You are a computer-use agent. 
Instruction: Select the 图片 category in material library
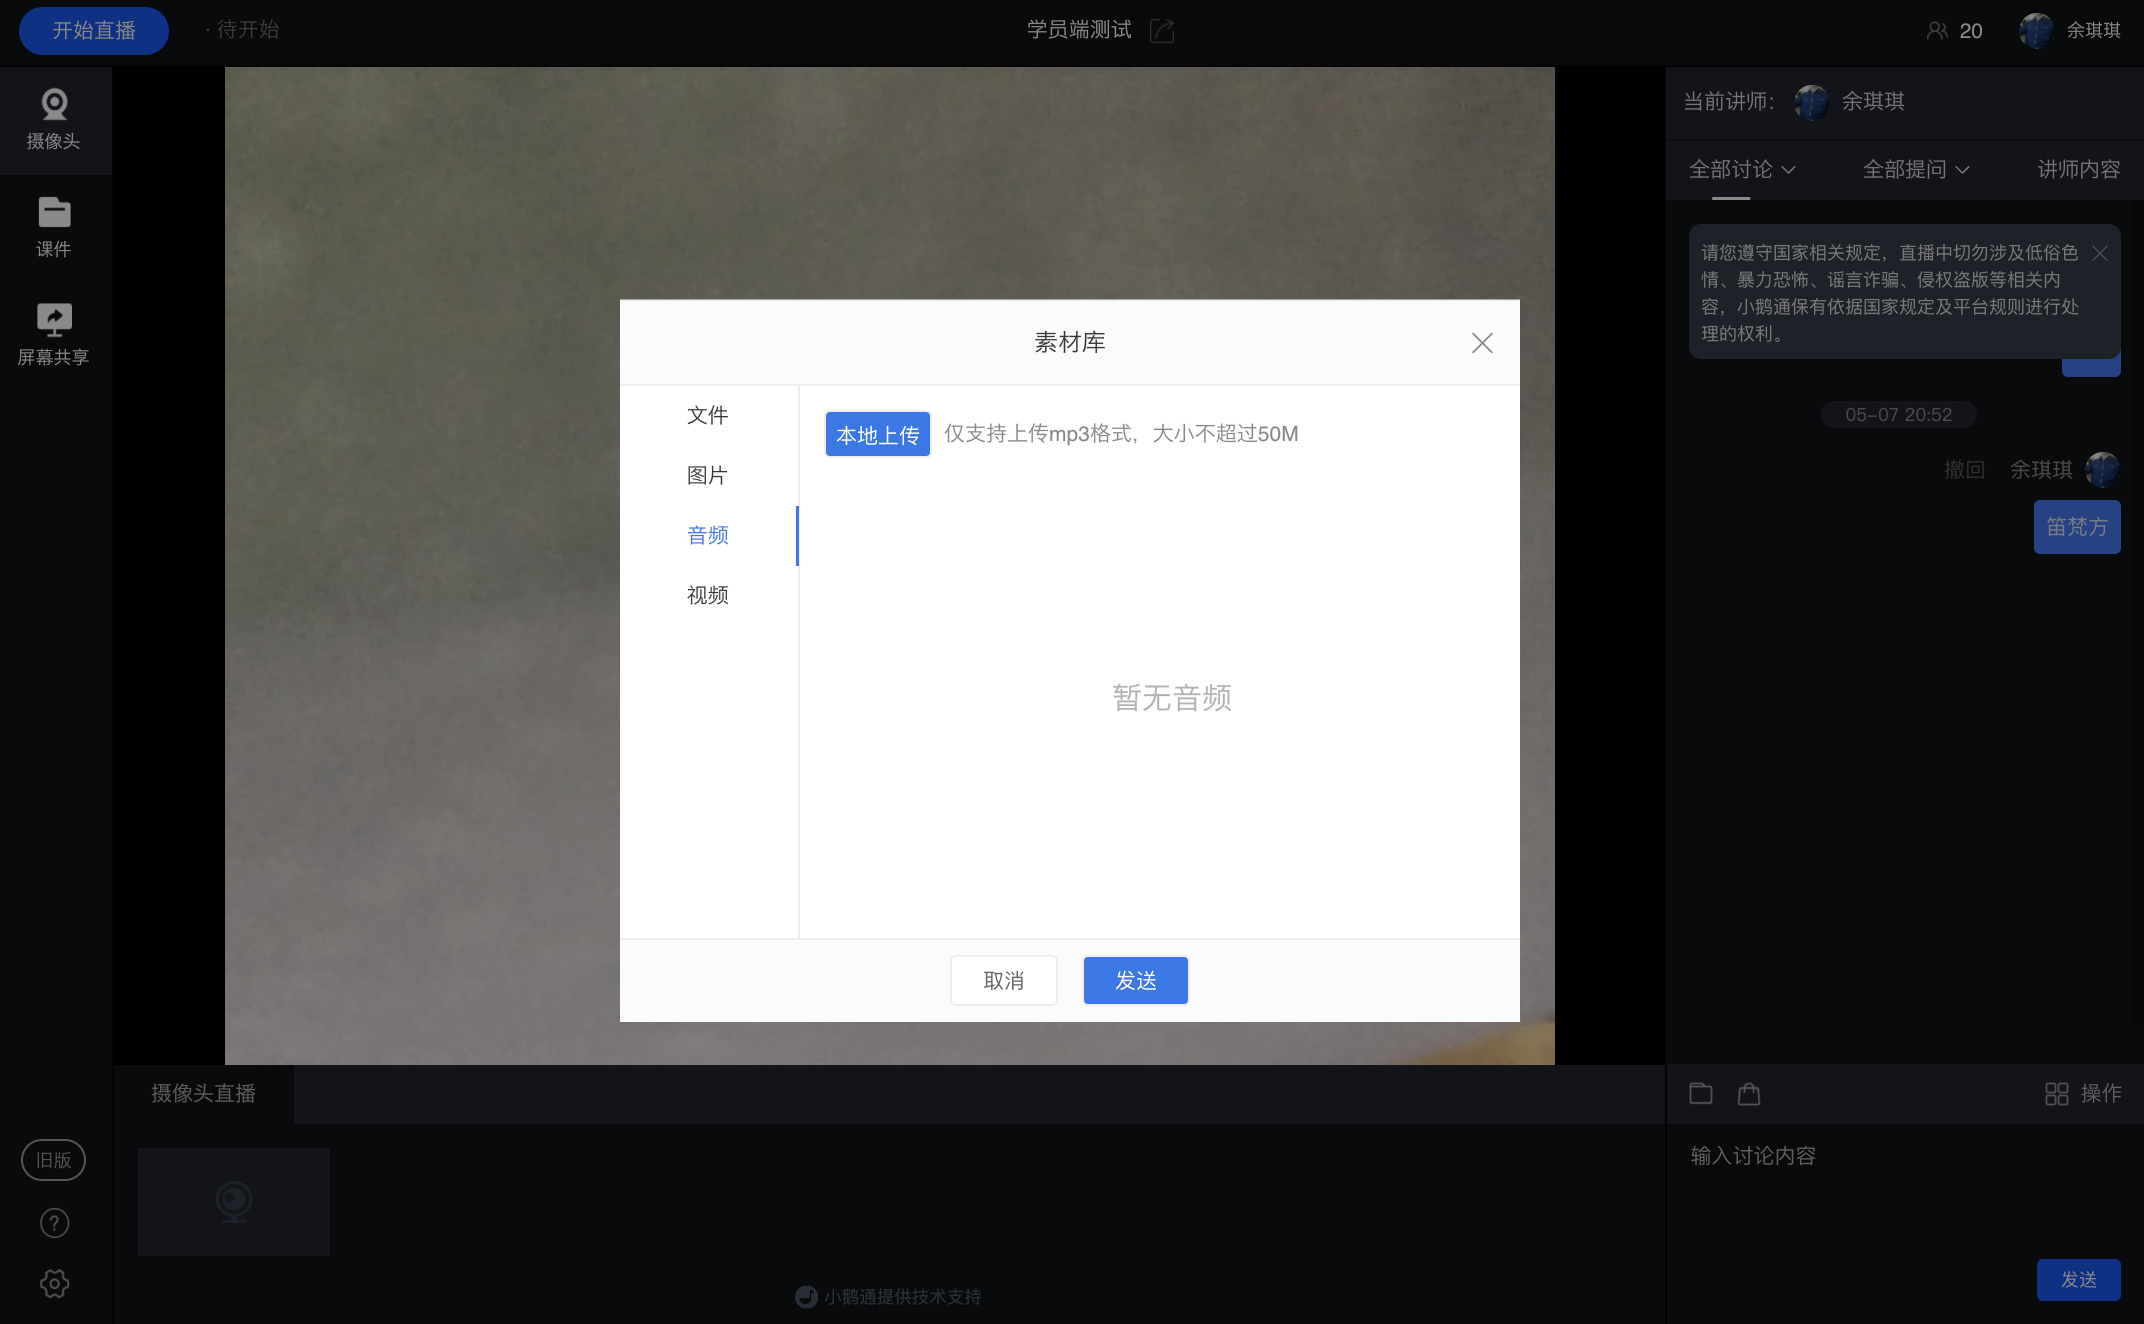click(707, 475)
